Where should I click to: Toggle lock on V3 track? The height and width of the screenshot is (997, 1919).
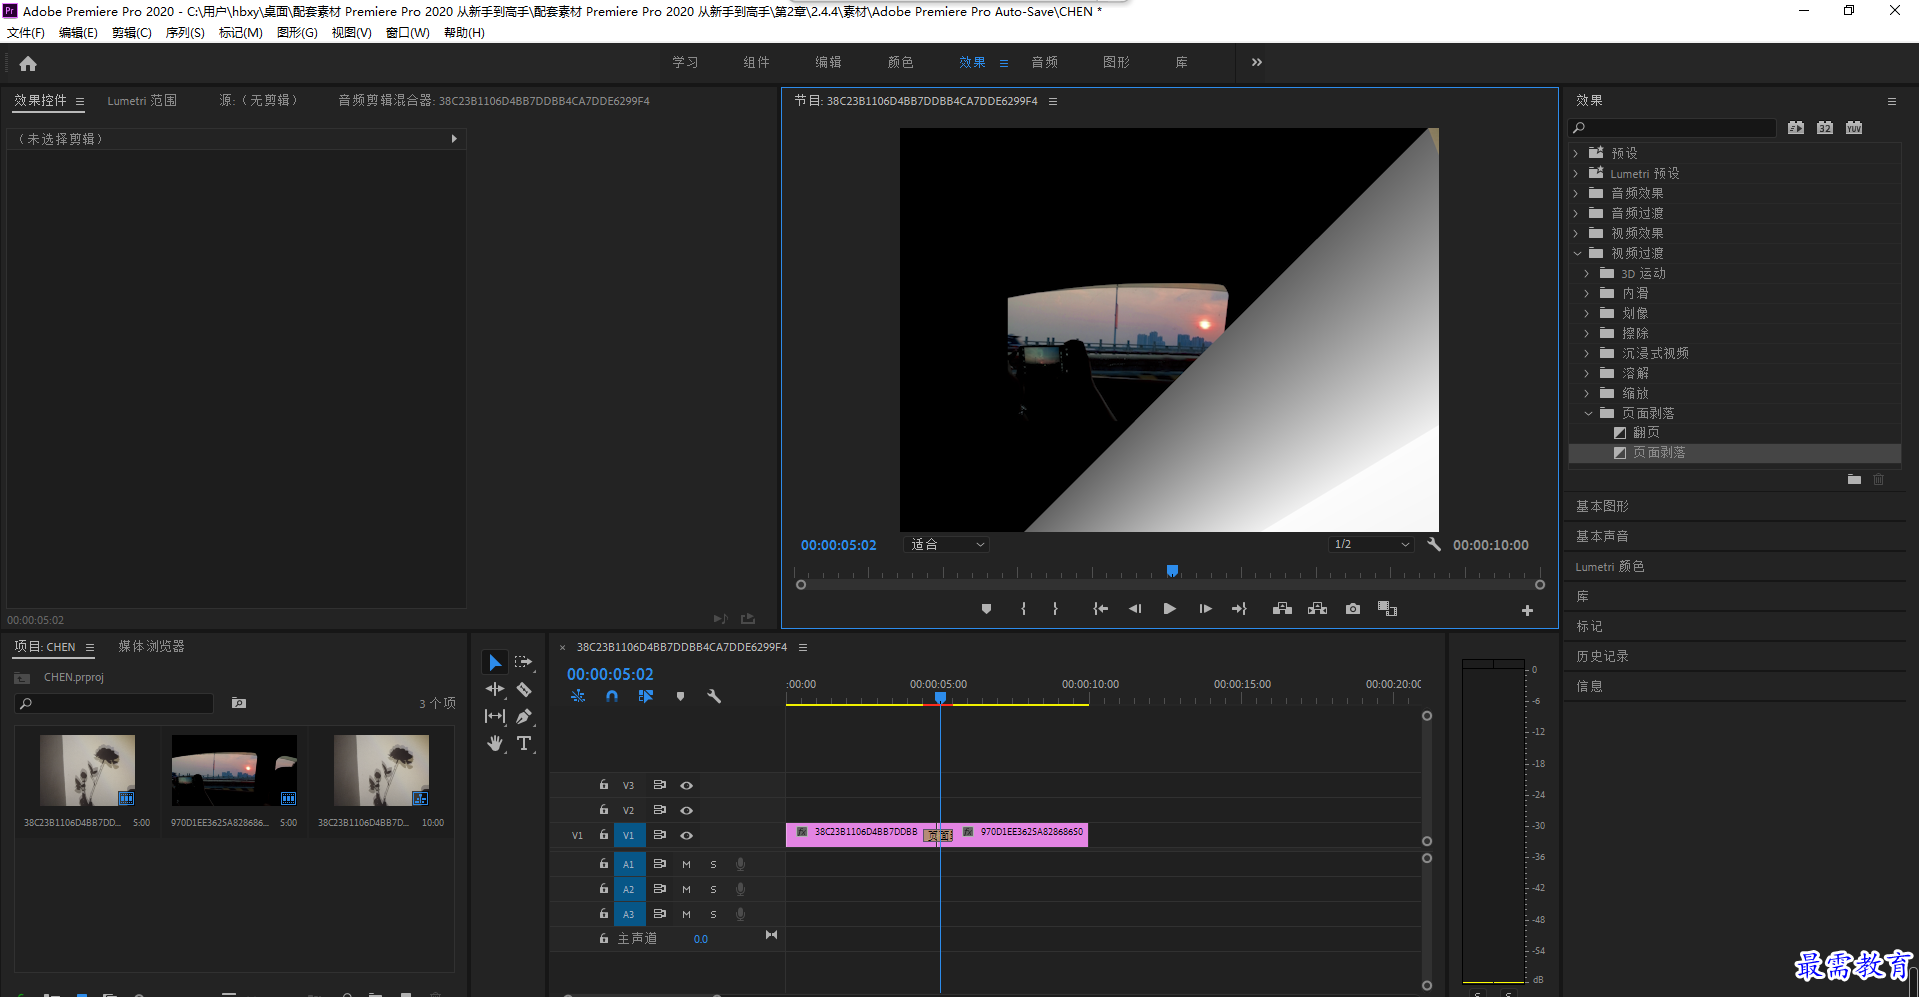point(603,785)
